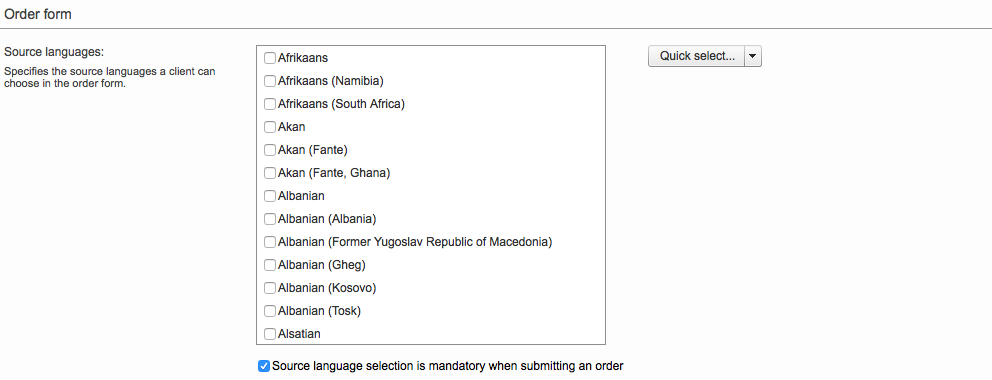Tick the Akan (Fante, Ghana) option
992x380 pixels.
click(x=270, y=173)
